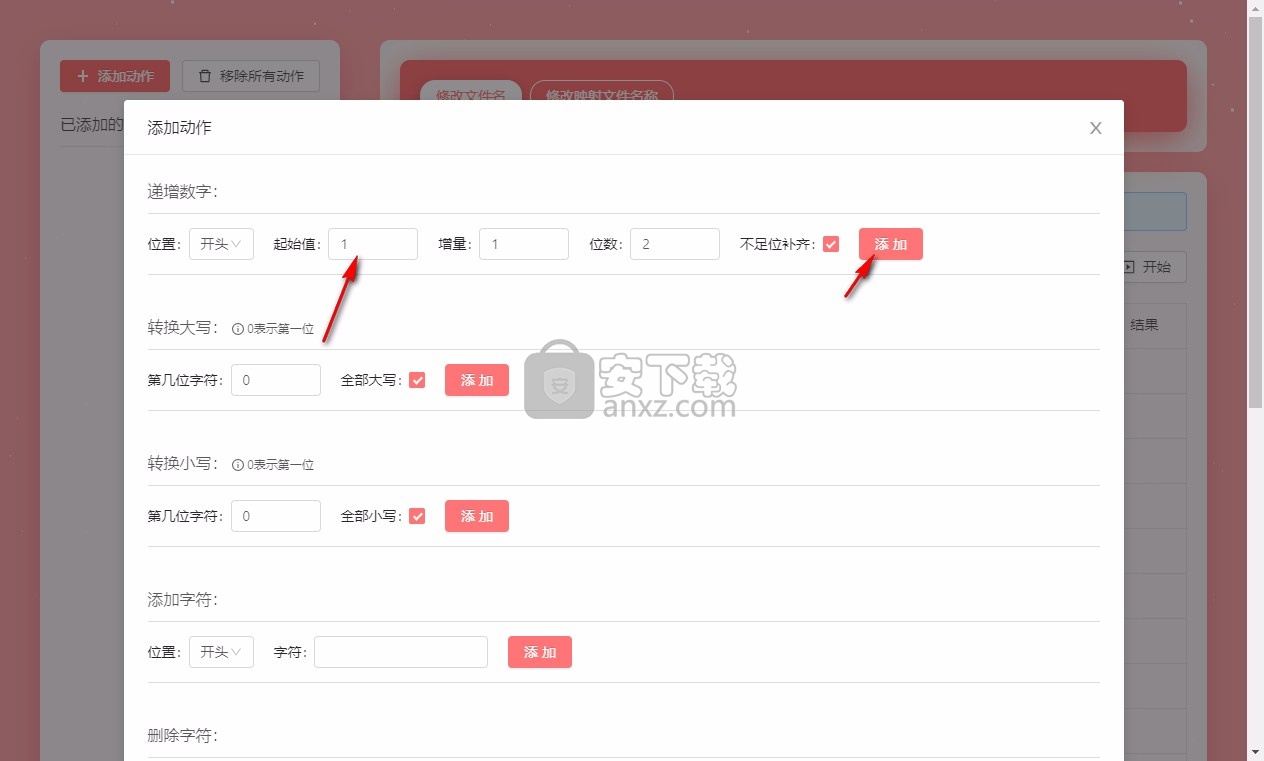Image resolution: width=1264 pixels, height=761 pixels.
Task: Click the 递增数字 section heading
Action: tap(183, 192)
